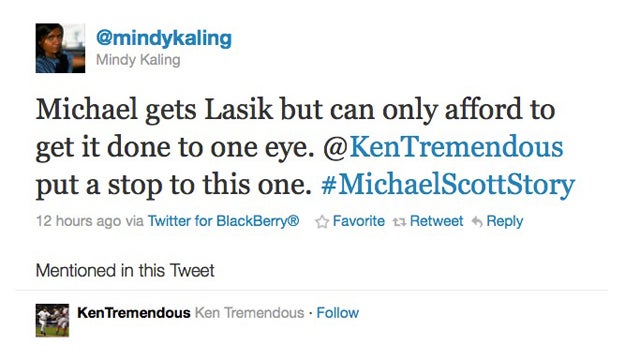Image resolution: width=640 pixels, height=360 pixels.
Task: Click the gray Mindy Kaling display name
Action: click(x=138, y=60)
